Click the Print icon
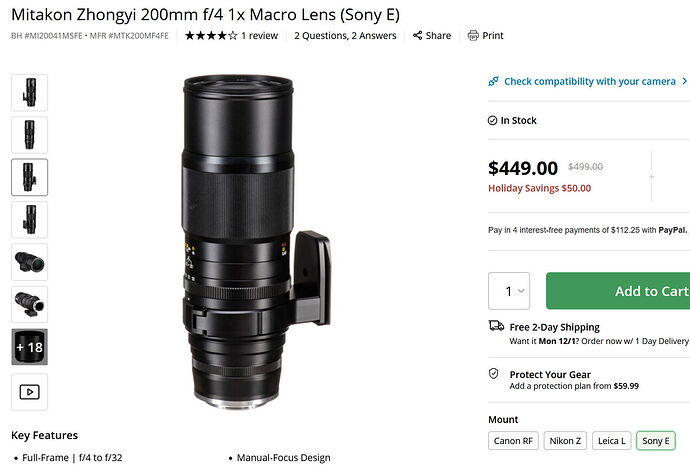690x465 pixels. click(473, 36)
